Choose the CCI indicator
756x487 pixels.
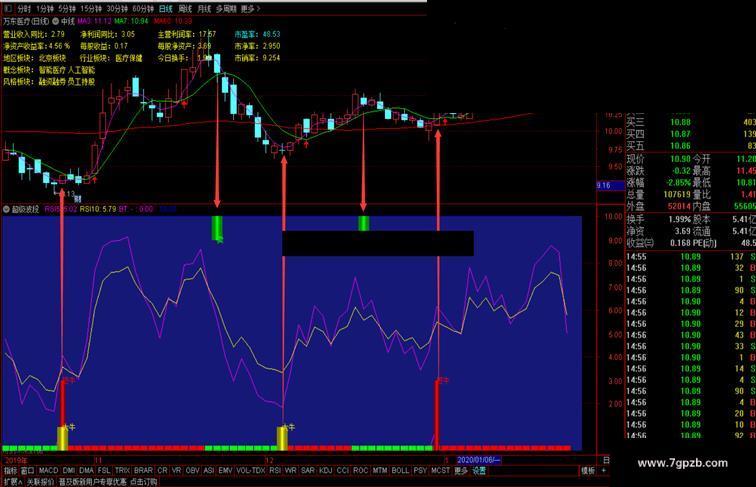[343, 471]
